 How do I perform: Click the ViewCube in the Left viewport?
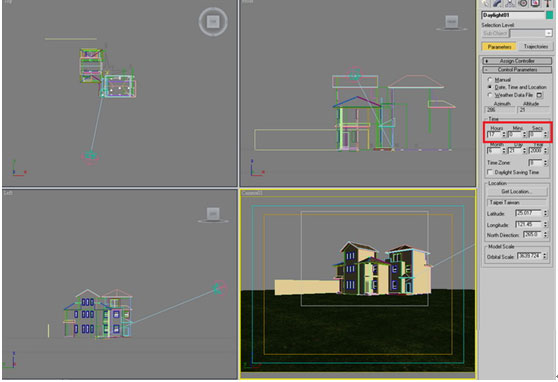213,215
